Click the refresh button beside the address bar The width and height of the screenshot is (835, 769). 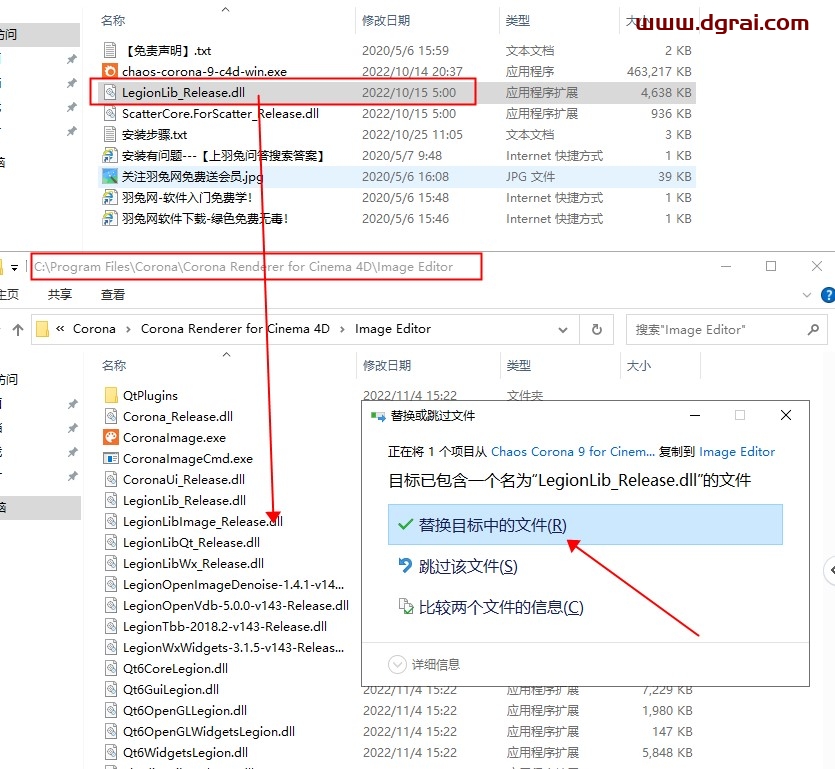coord(597,329)
